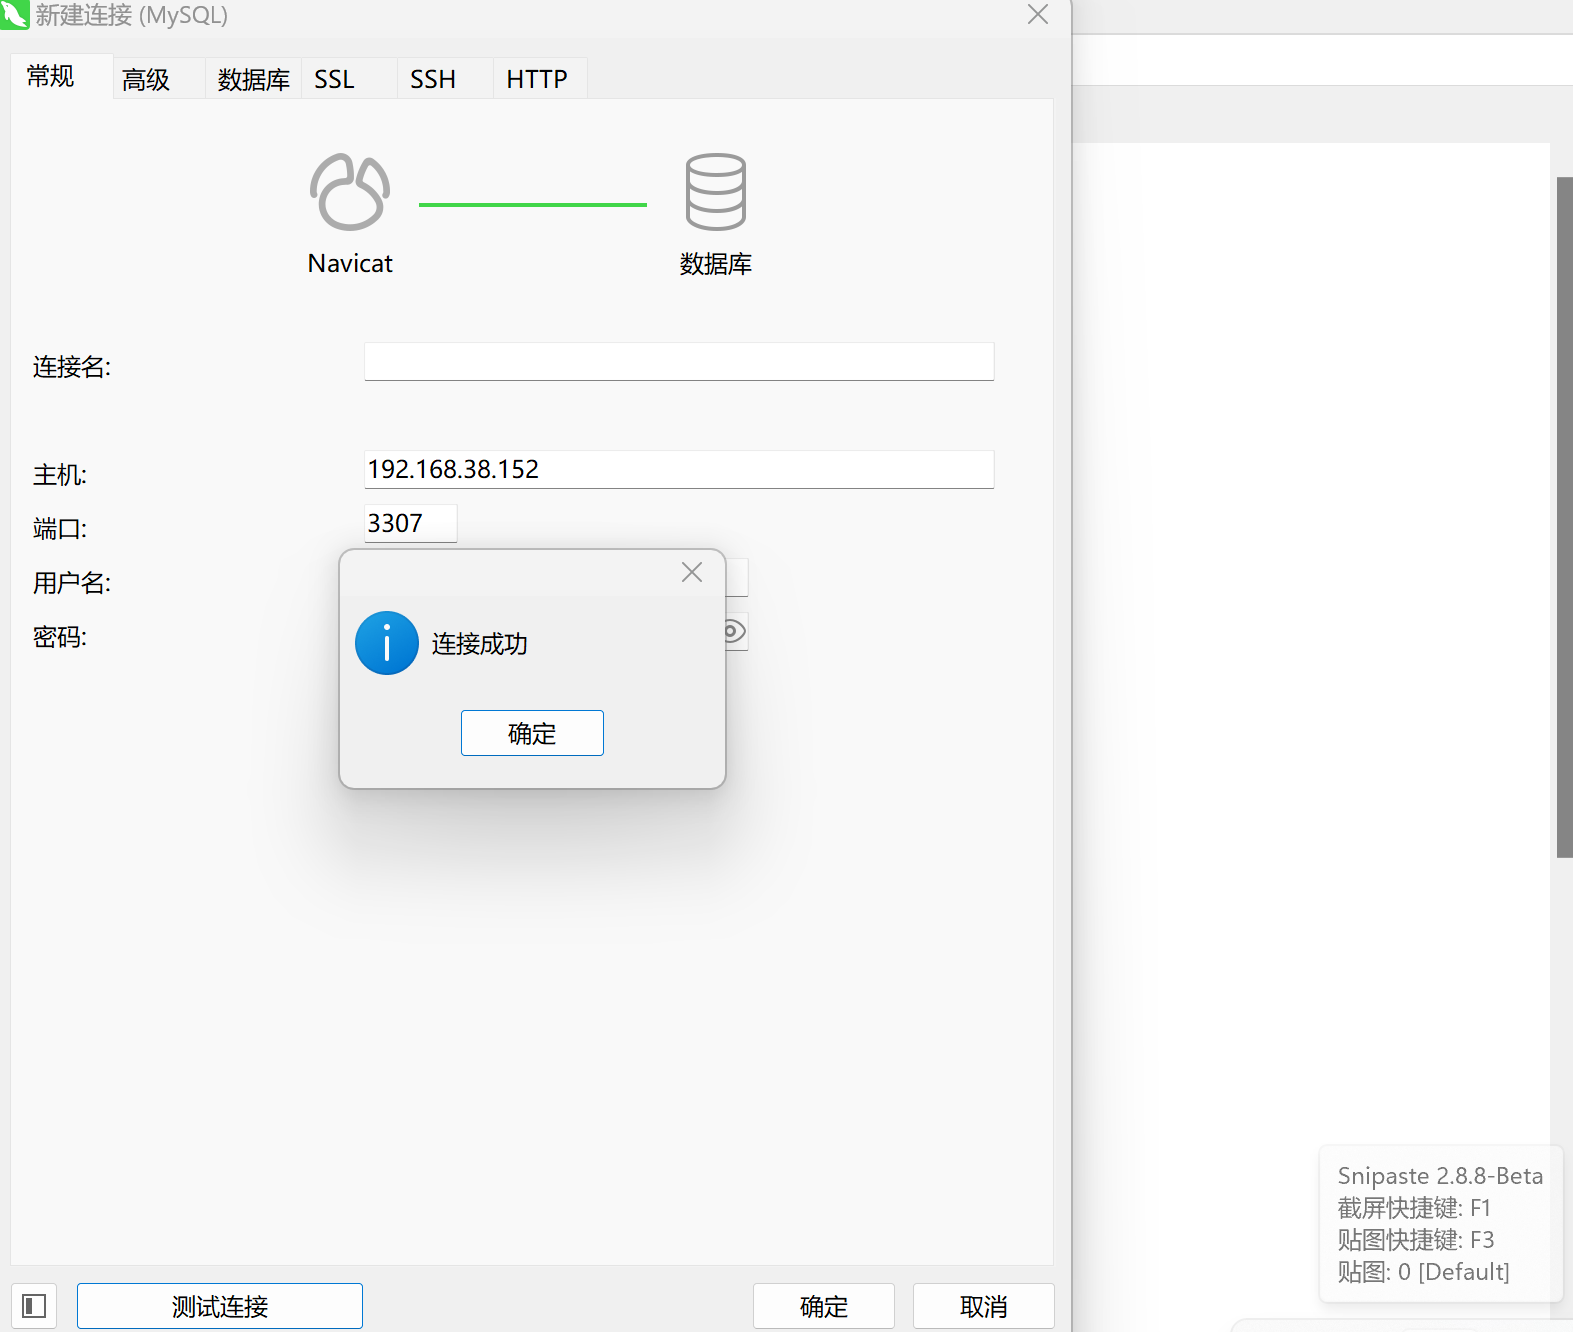Click the Snipaste 2.8.8-Beta notification text
This screenshot has width=1573, height=1332.
coord(1440,1176)
